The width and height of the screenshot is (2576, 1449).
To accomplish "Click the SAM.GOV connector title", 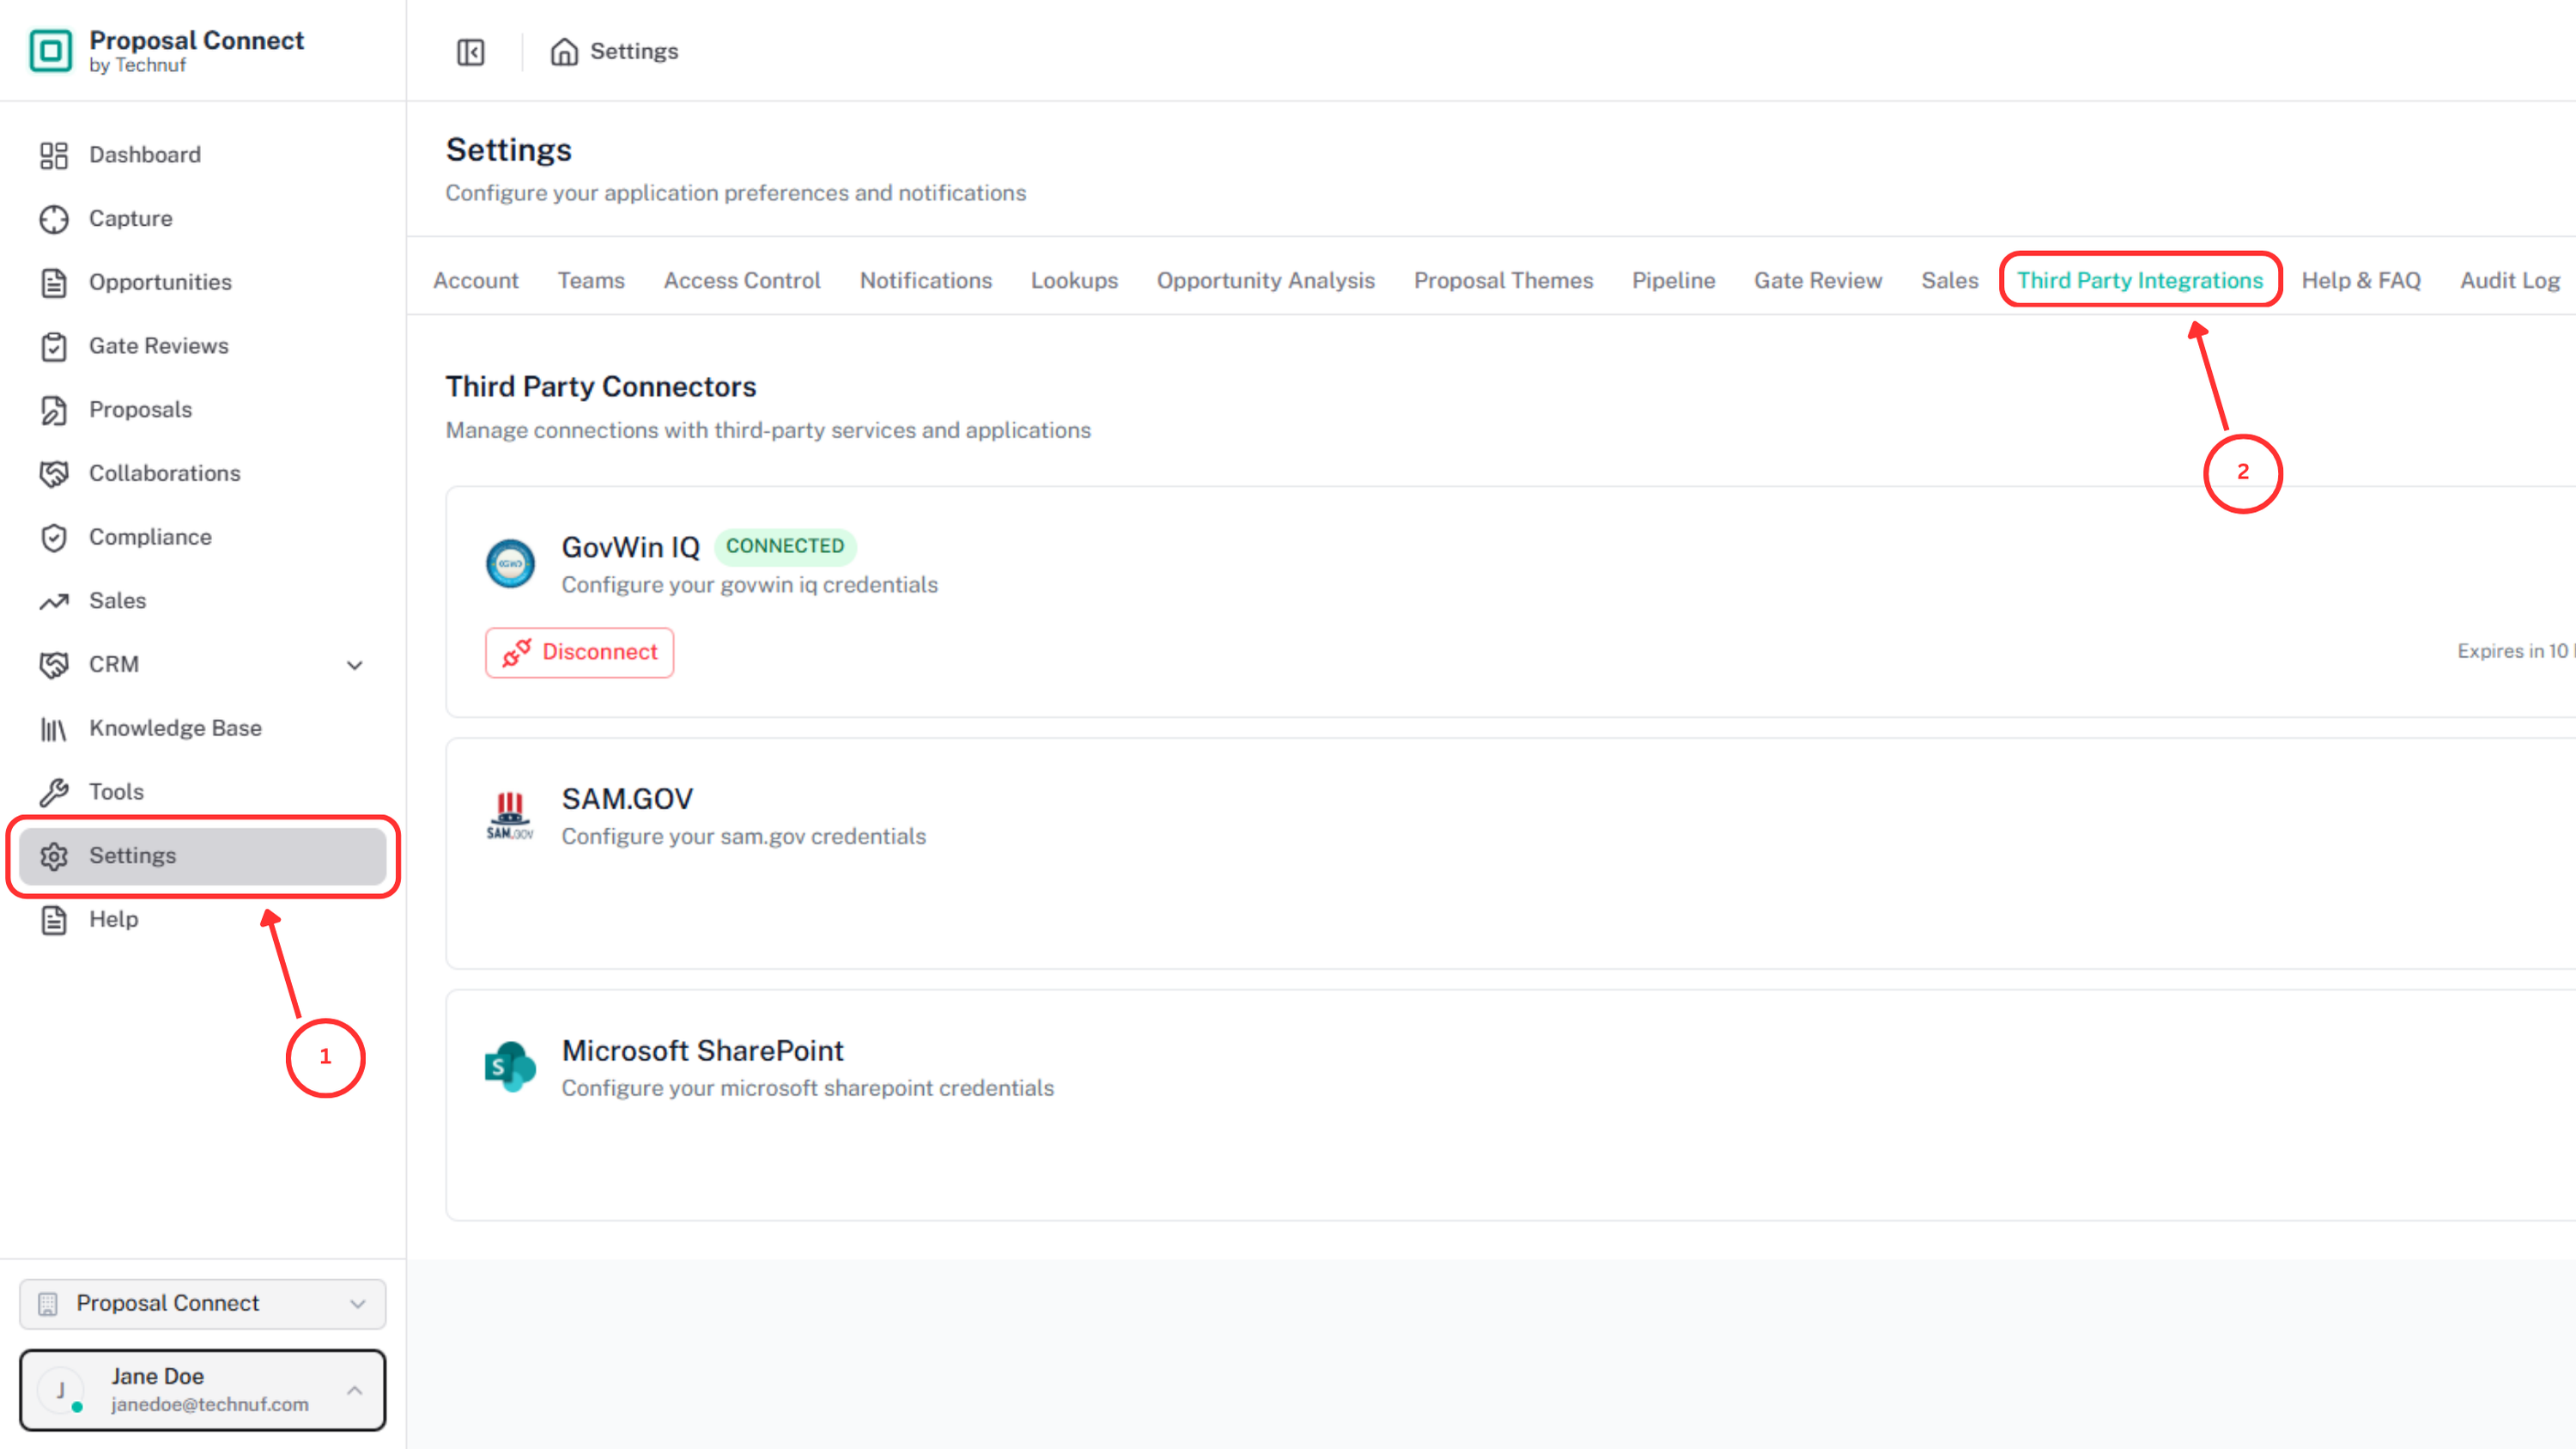I will (627, 799).
